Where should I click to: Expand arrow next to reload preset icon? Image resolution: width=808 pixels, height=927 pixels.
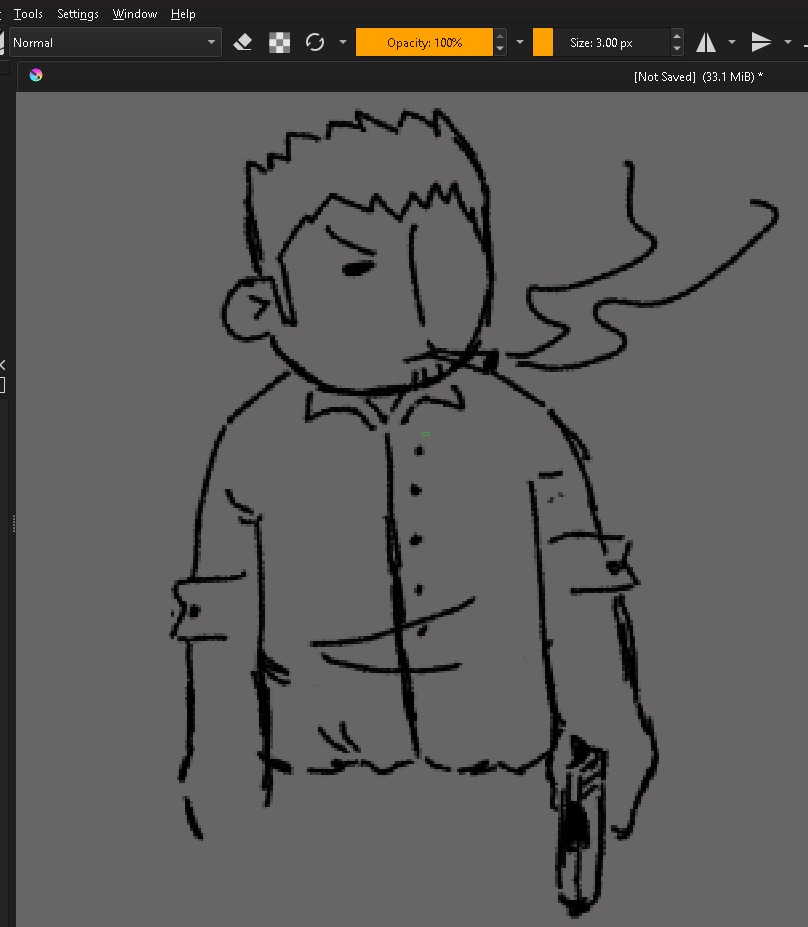tap(343, 43)
